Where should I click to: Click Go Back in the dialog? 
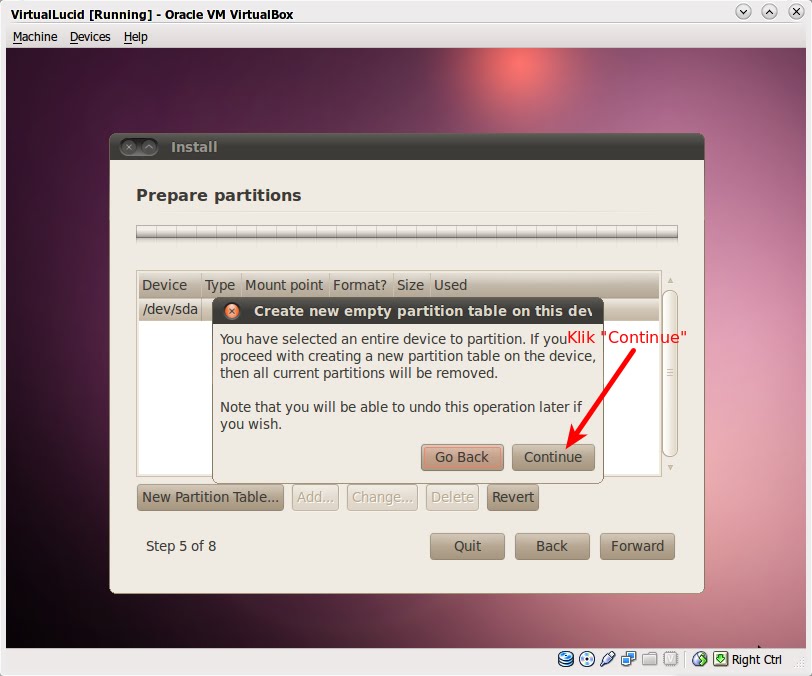tap(462, 457)
